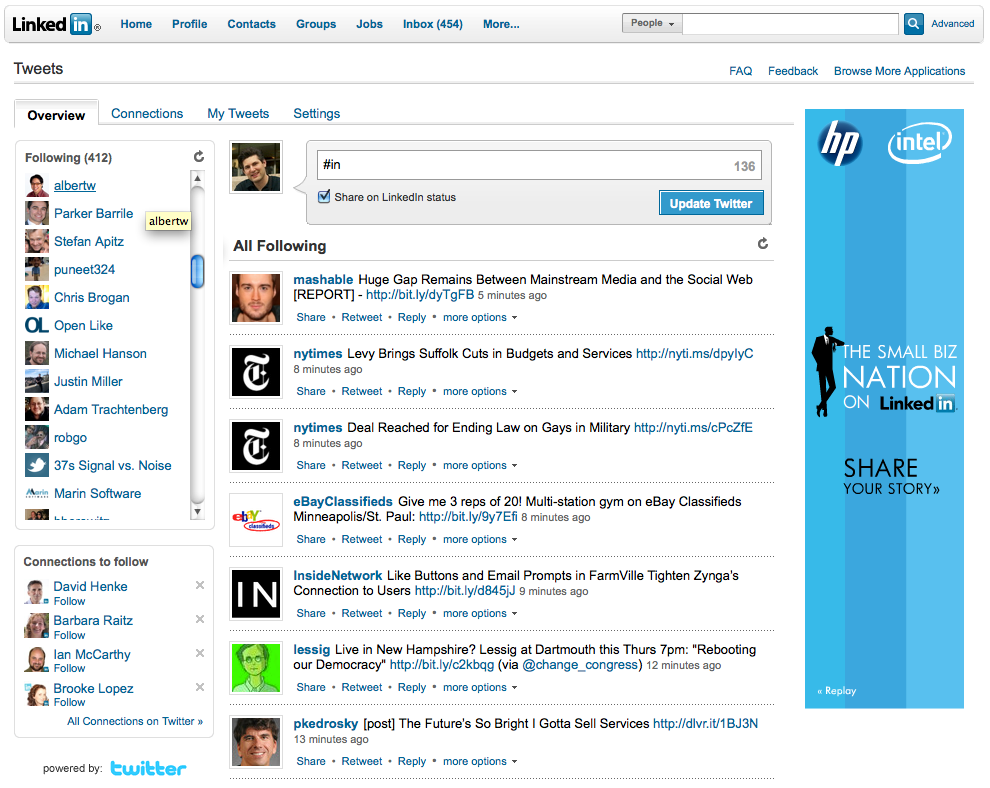Open All Connections on Twitter link
Viewport: 990px width, 788px height.
tap(135, 722)
